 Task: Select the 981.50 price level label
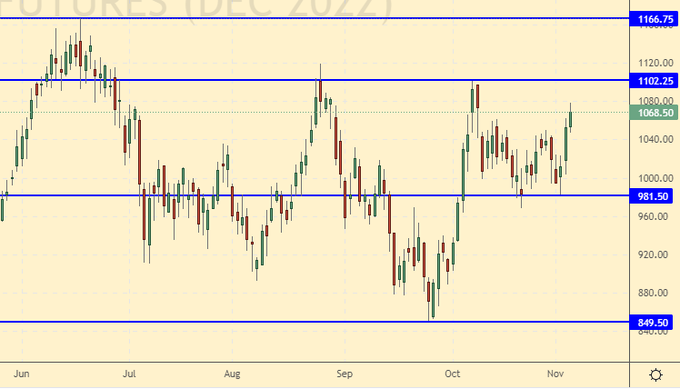click(652, 196)
